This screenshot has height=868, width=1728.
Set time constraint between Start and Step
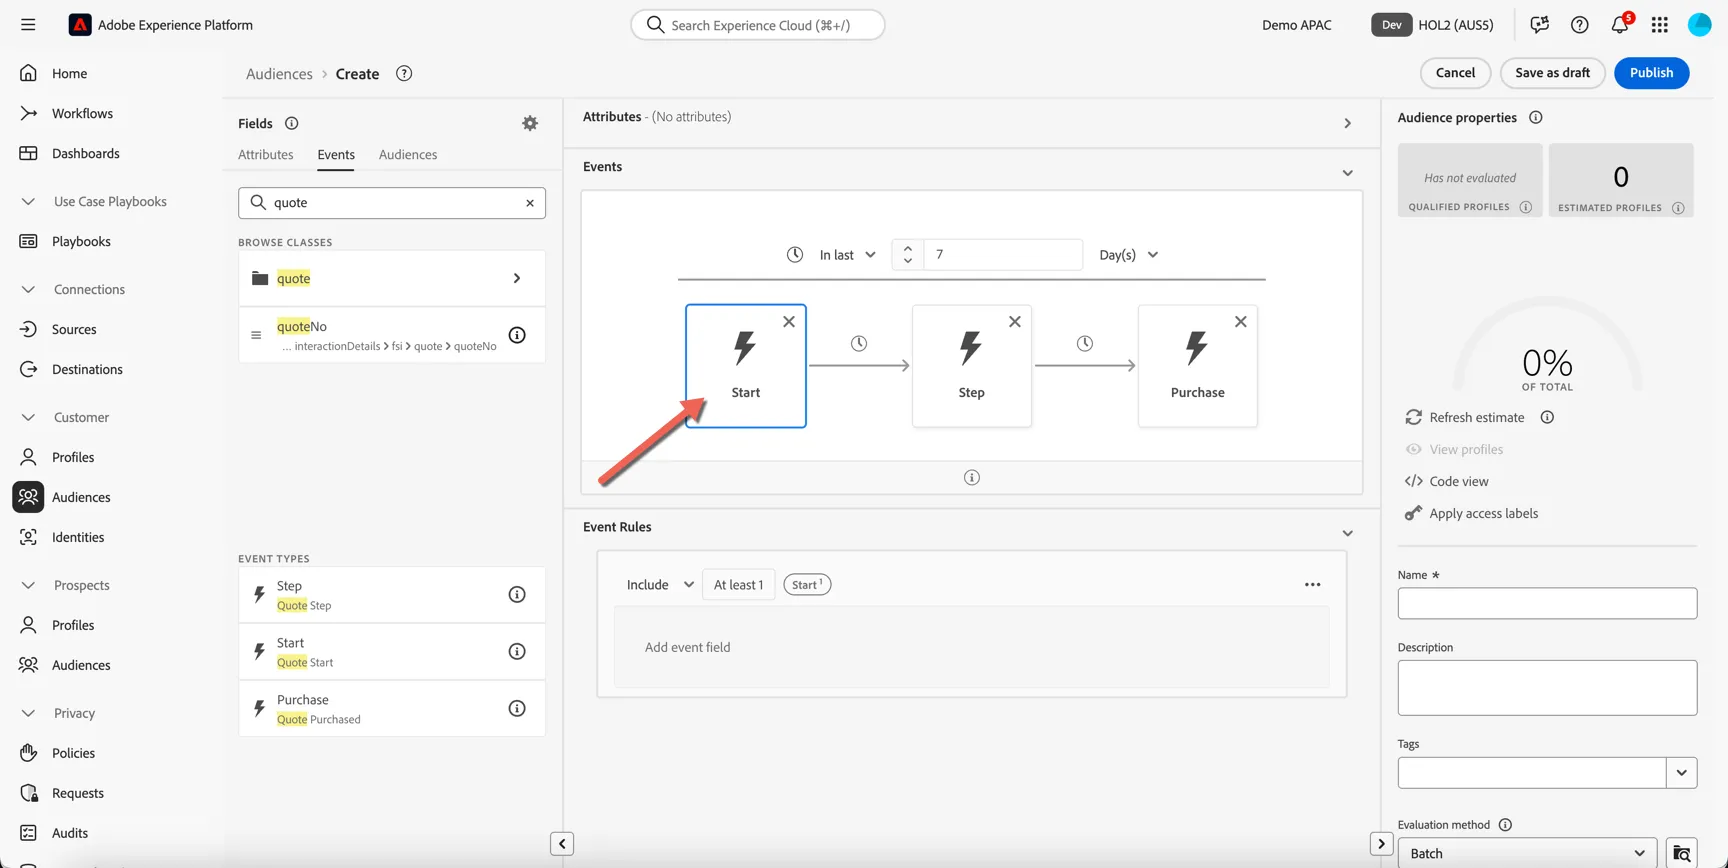859,343
